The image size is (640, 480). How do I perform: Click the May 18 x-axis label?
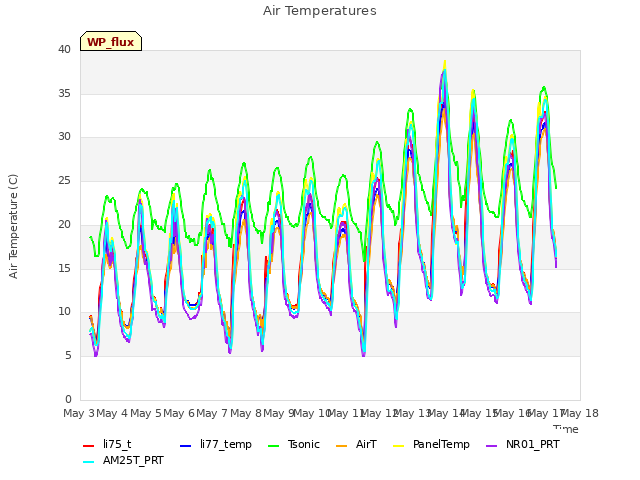(579, 413)
